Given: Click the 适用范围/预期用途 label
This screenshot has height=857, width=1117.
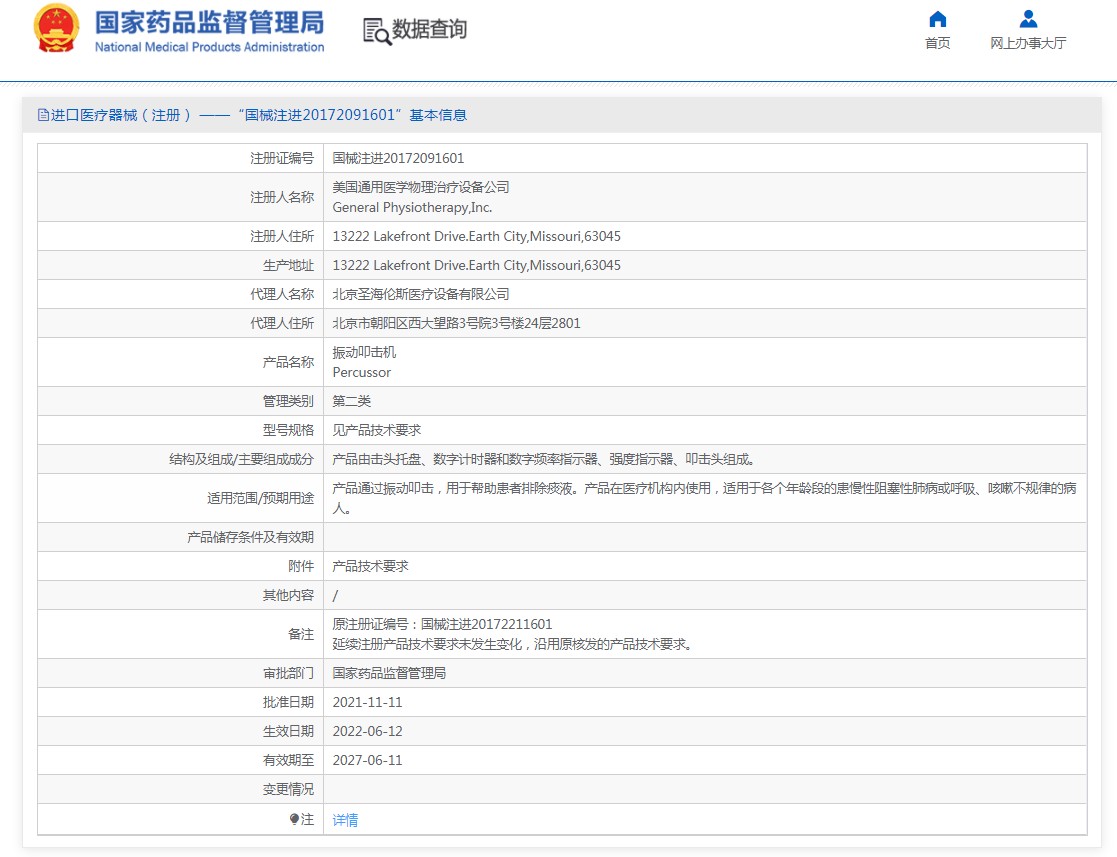Looking at the screenshot, I should [261, 498].
